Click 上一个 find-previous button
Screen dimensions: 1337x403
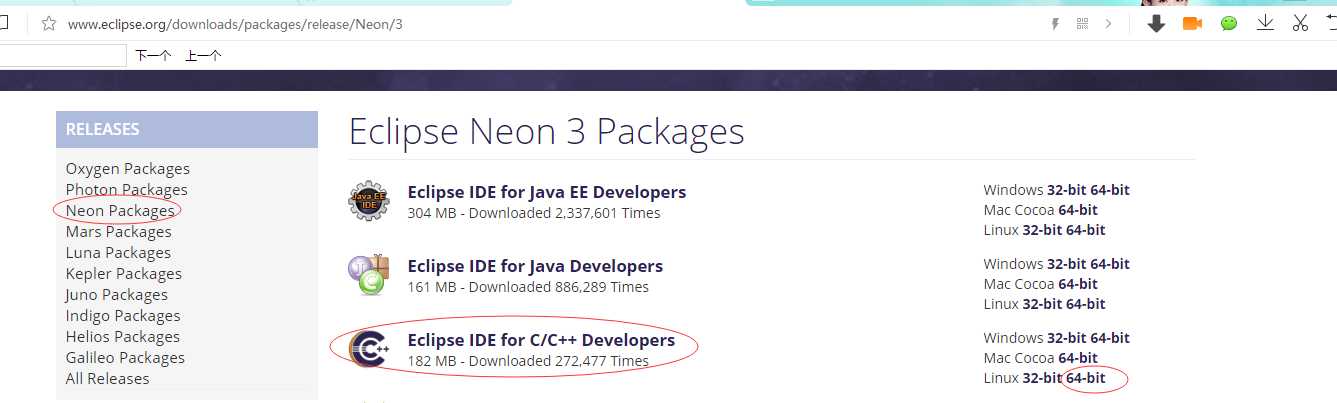coord(203,56)
